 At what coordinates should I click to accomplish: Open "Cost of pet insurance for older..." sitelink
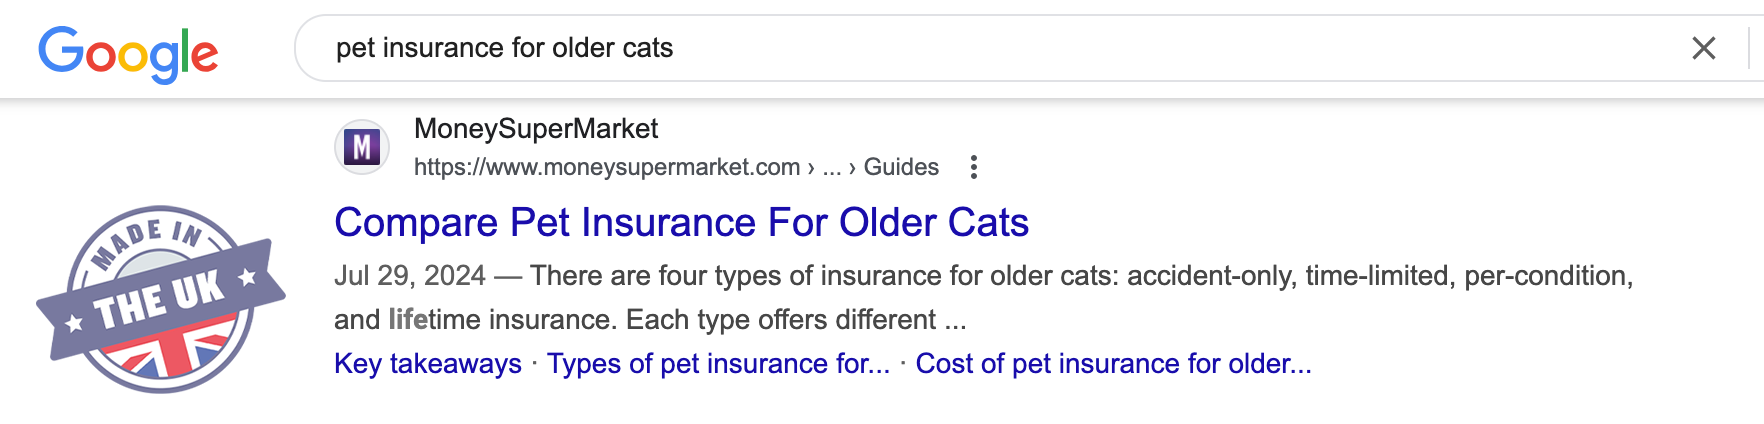pos(1113,364)
